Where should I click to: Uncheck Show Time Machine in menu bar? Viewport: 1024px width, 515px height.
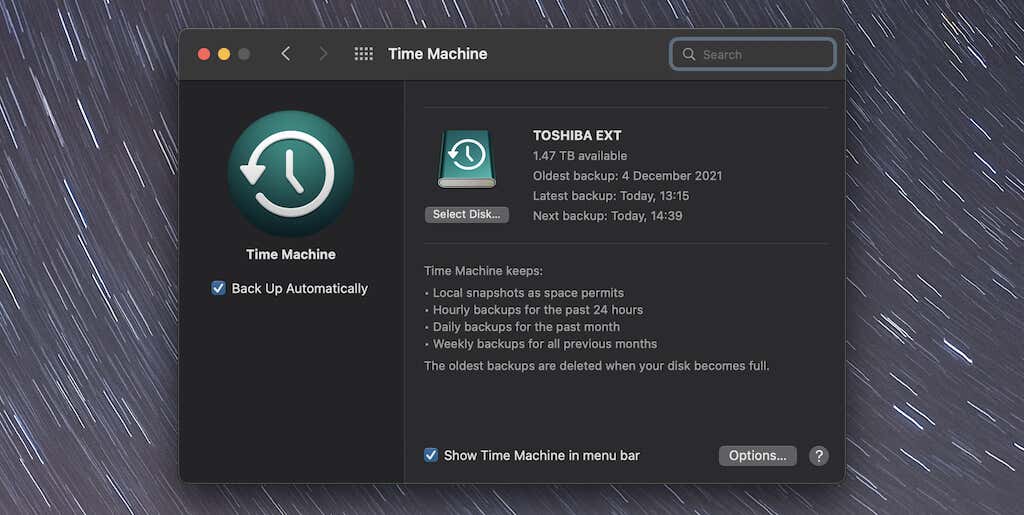[x=431, y=455]
